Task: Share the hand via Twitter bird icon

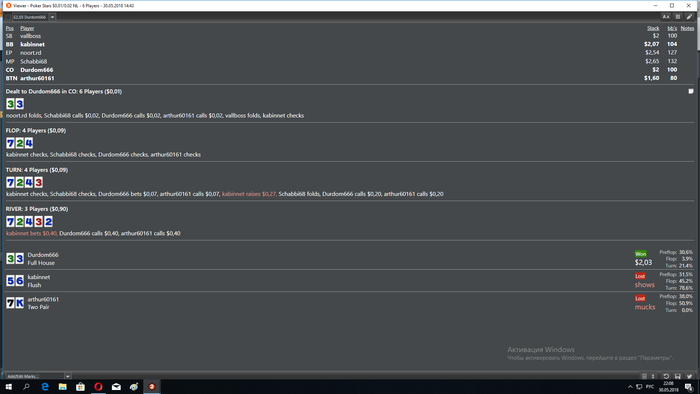Action: [x=689, y=376]
